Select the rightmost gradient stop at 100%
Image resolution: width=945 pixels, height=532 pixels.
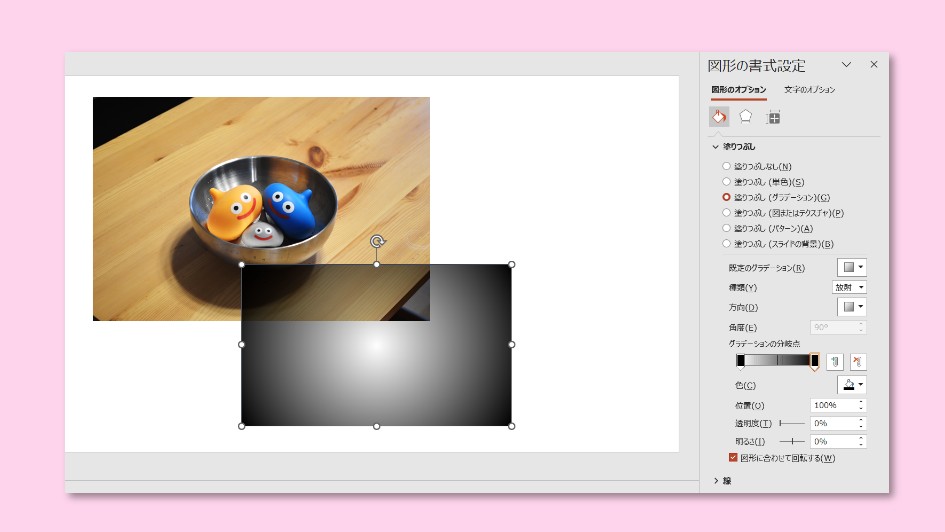pos(814,361)
